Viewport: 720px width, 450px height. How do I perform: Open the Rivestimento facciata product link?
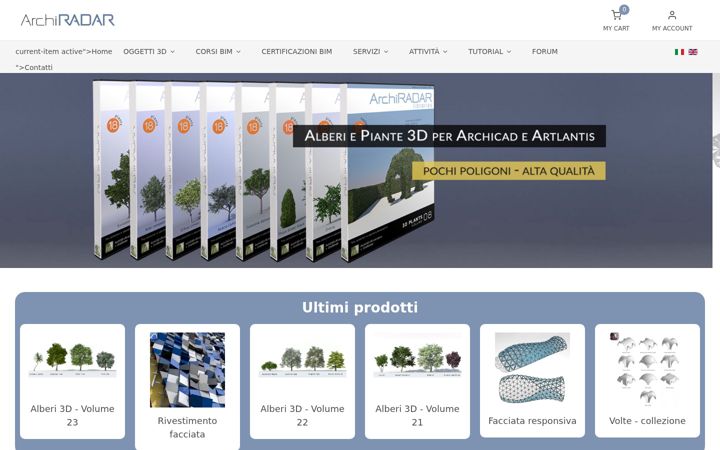point(187,427)
